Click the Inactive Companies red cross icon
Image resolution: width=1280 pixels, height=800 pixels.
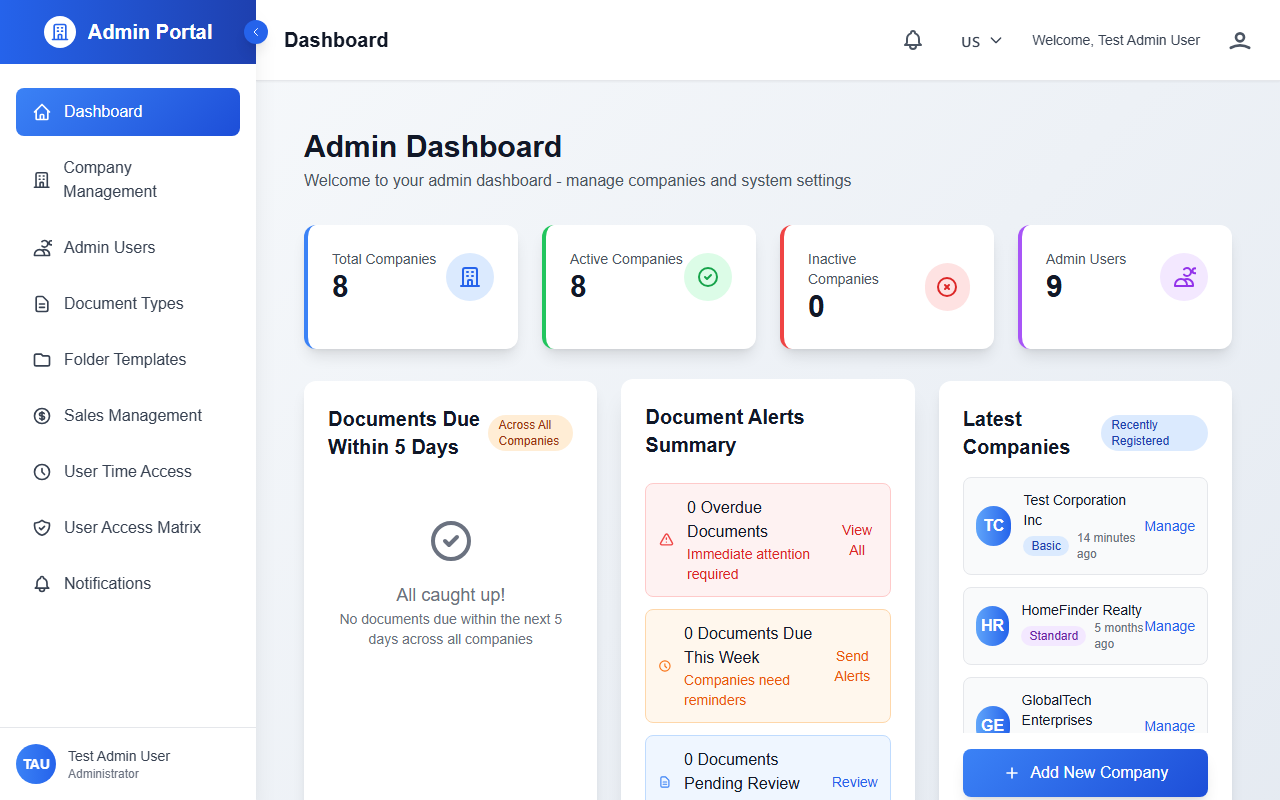pyautogui.click(x=946, y=287)
